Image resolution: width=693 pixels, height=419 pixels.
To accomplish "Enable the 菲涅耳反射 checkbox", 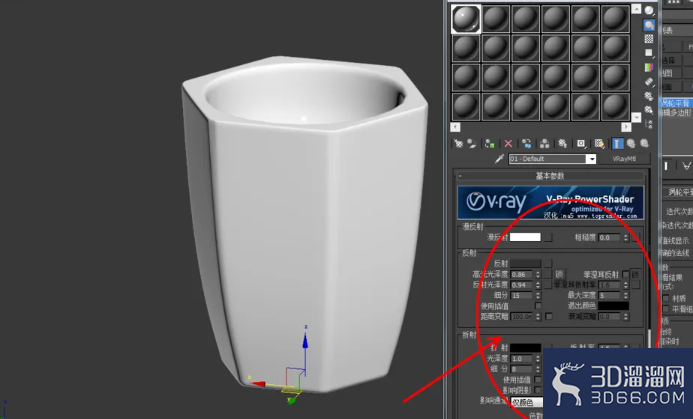I will click(x=625, y=274).
